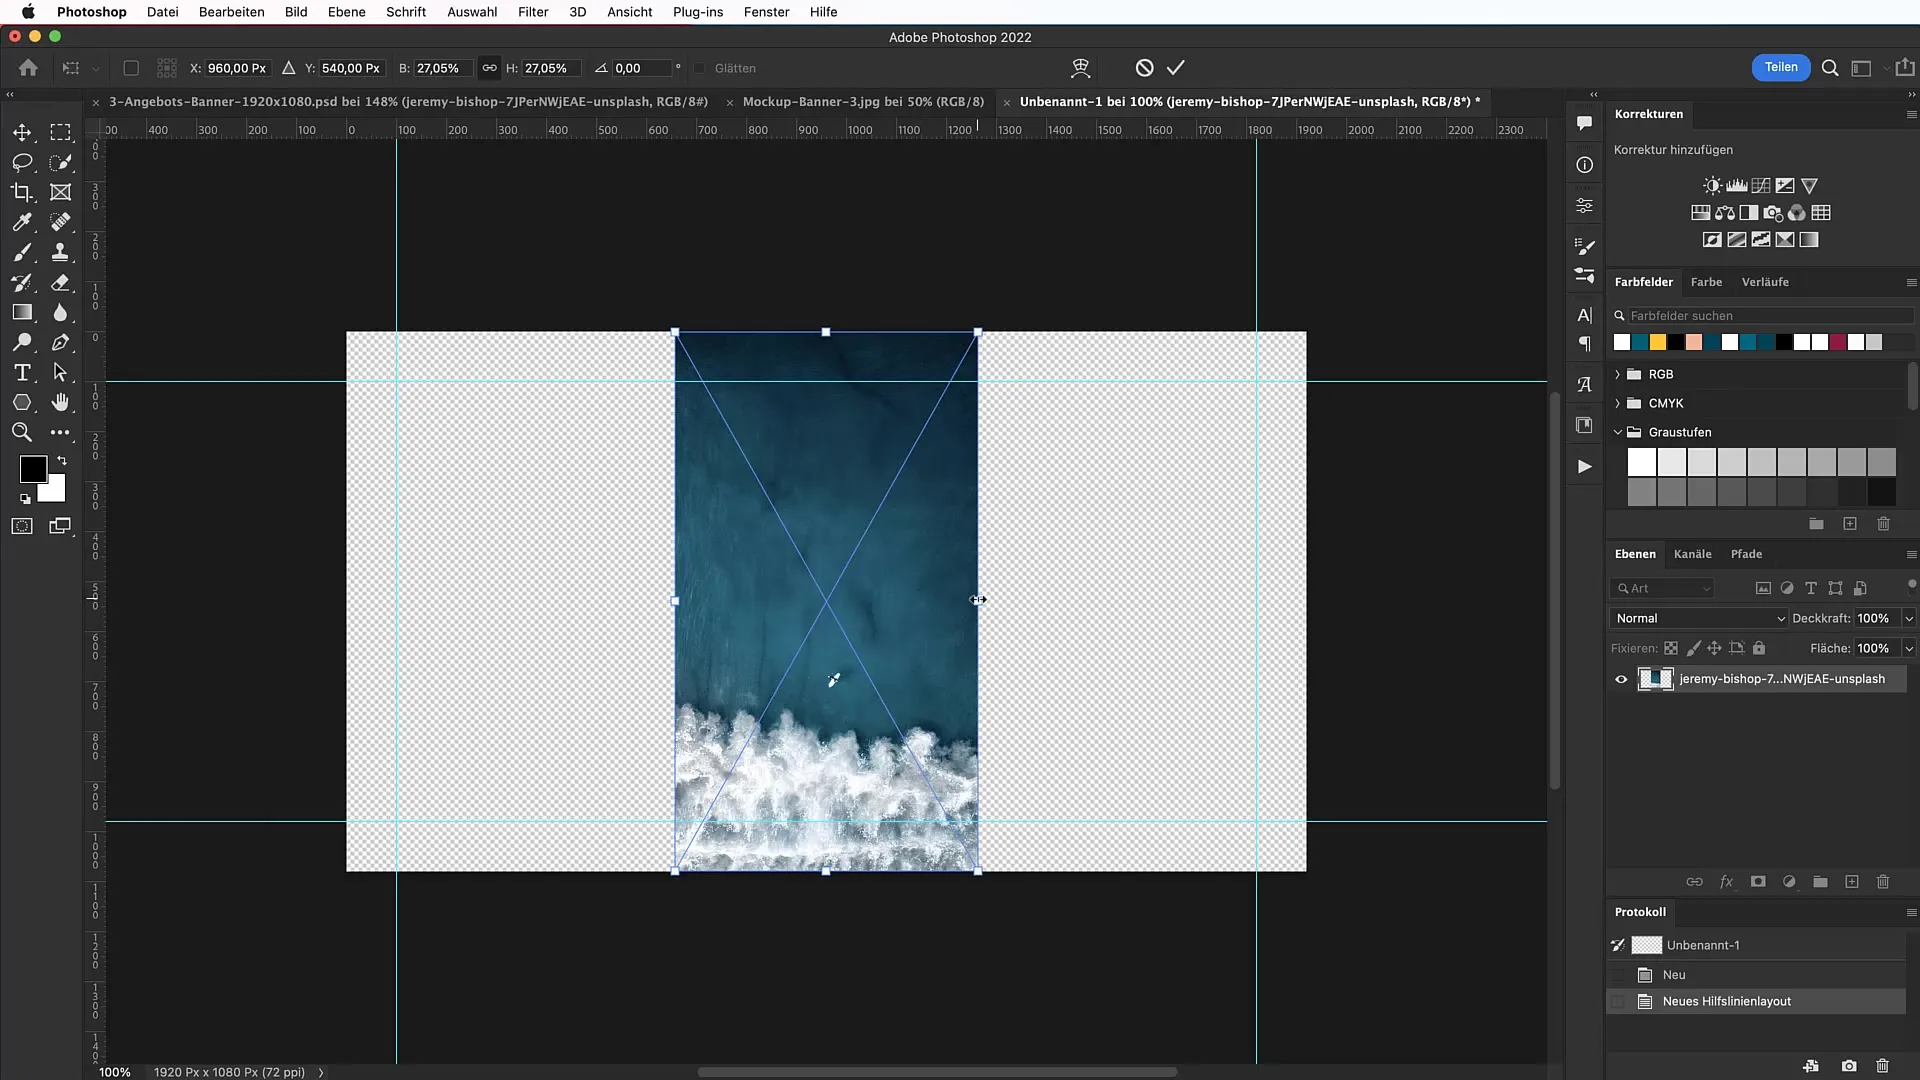Switch to Kanäle tab in panel
The width and height of the screenshot is (1920, 1080).
click(1692, 554)
